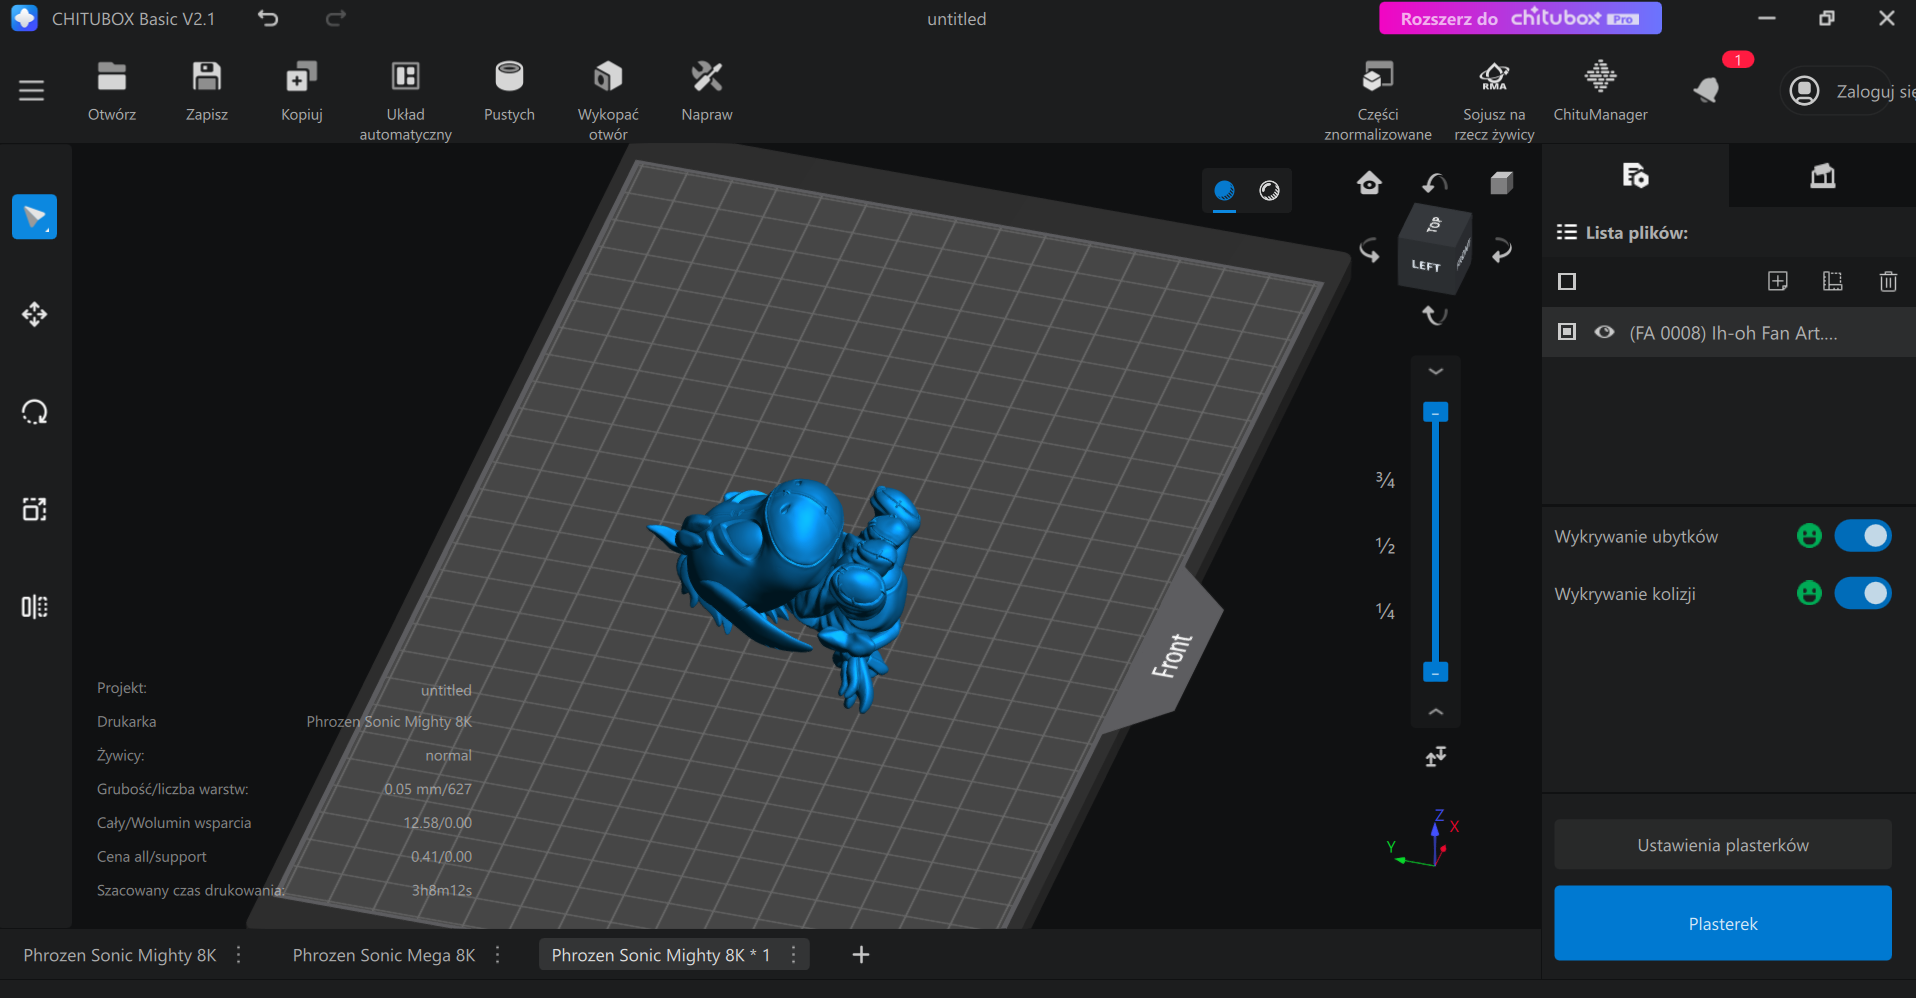
Task: Open the hamburger main menu
Action: pyautogui.click(x=32, y=91)
